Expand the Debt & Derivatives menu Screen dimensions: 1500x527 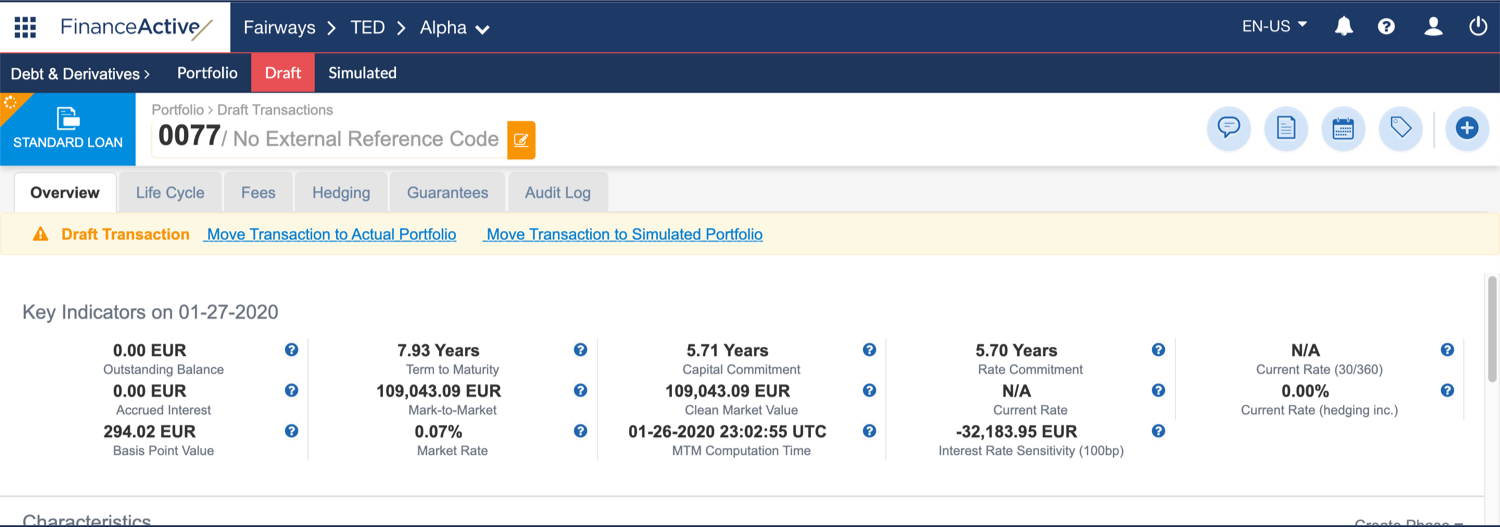click(80, 73)
